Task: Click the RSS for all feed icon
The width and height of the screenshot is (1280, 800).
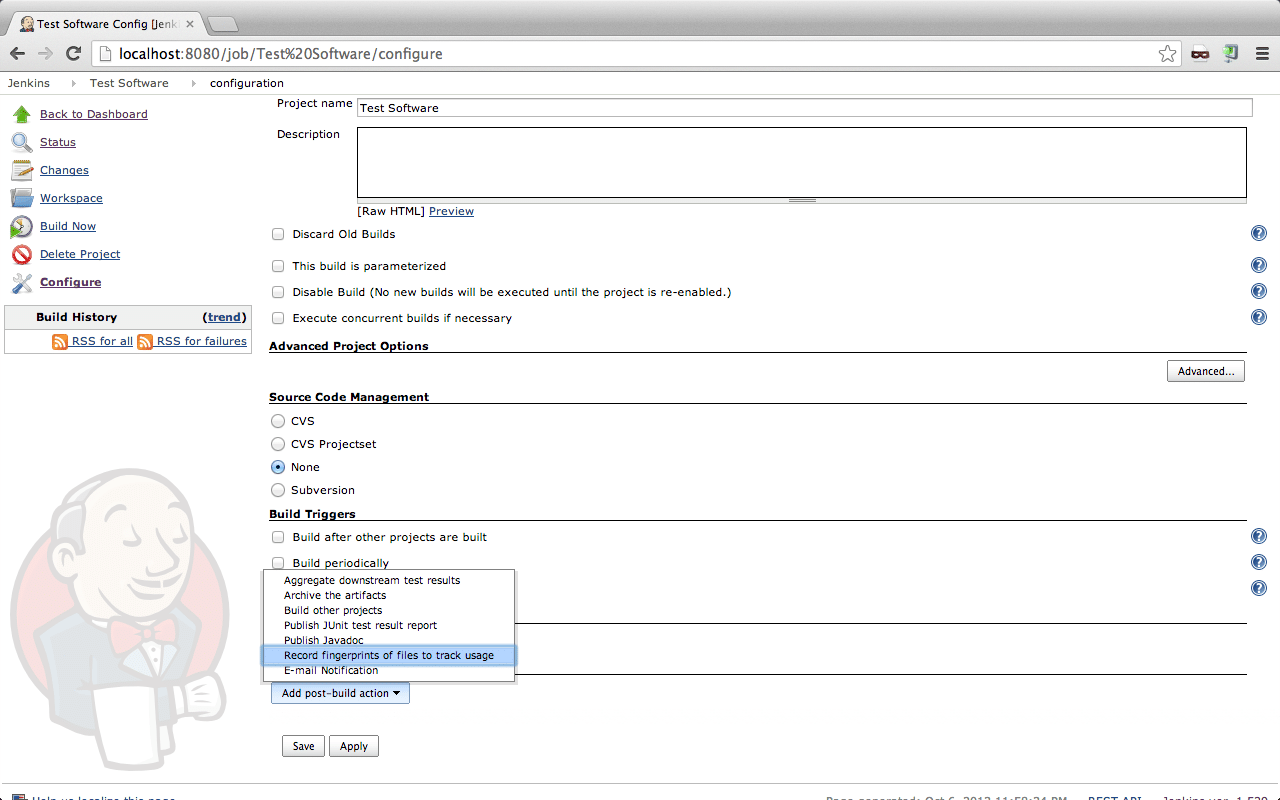Action: 60,342
